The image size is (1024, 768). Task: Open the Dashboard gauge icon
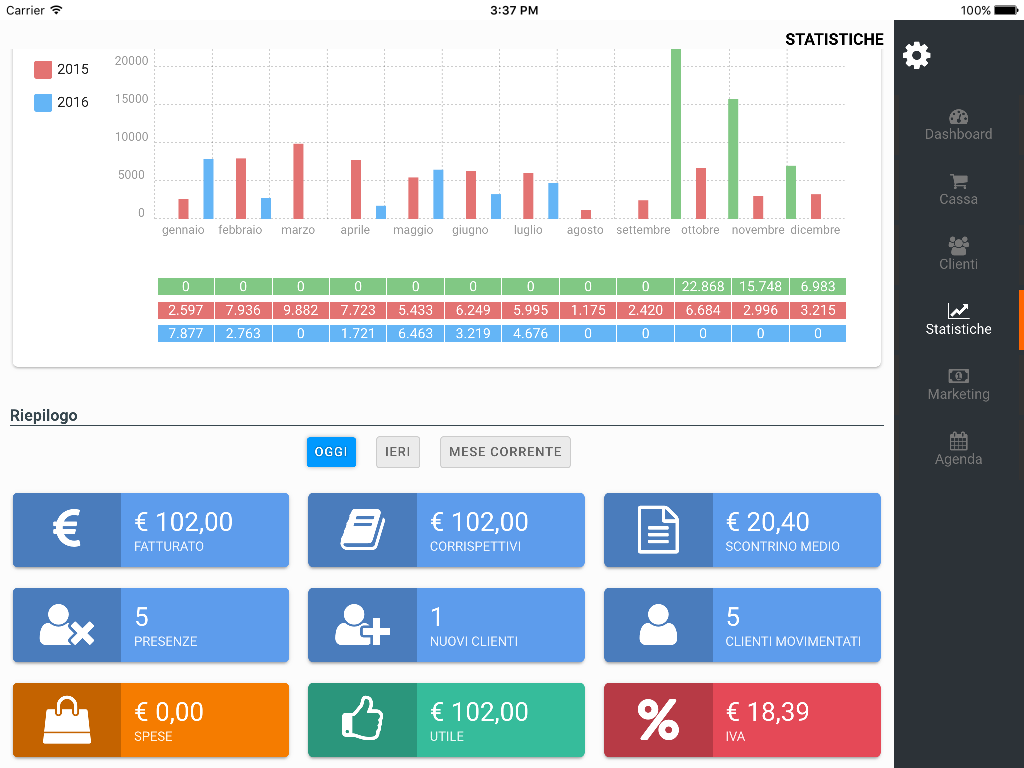click(x=958, y=117)
